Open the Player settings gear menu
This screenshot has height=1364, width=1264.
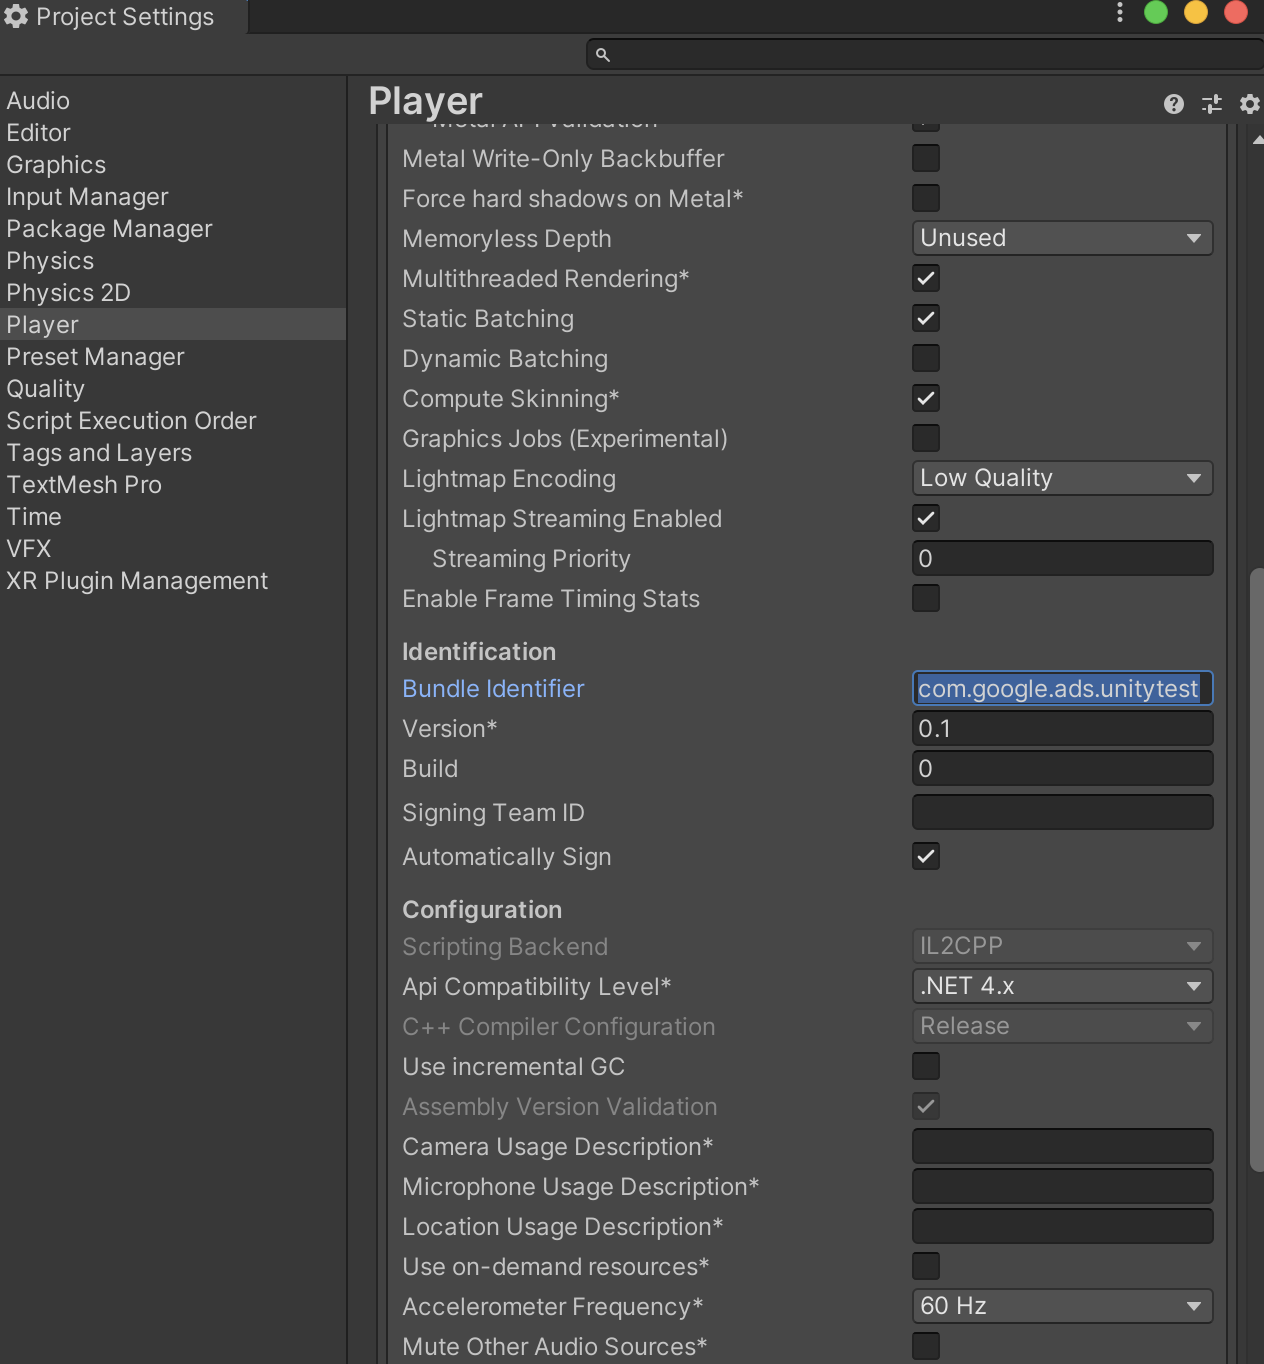pyautogui.click(x=1249, y=104)
